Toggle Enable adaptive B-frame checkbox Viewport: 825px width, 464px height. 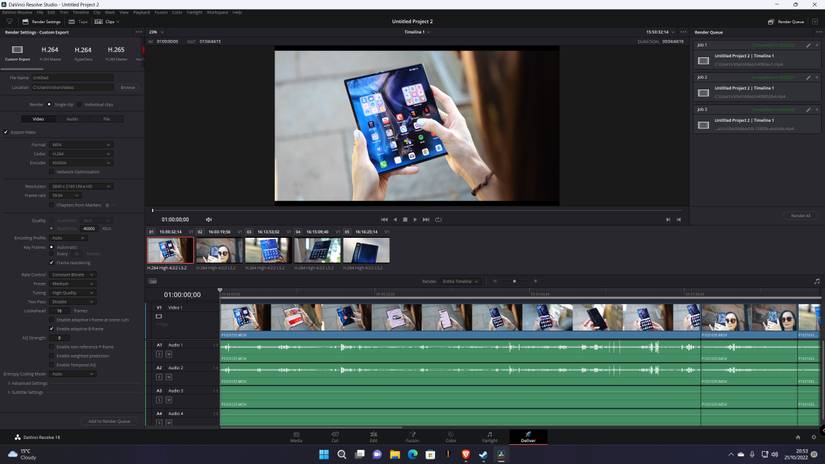52,329
